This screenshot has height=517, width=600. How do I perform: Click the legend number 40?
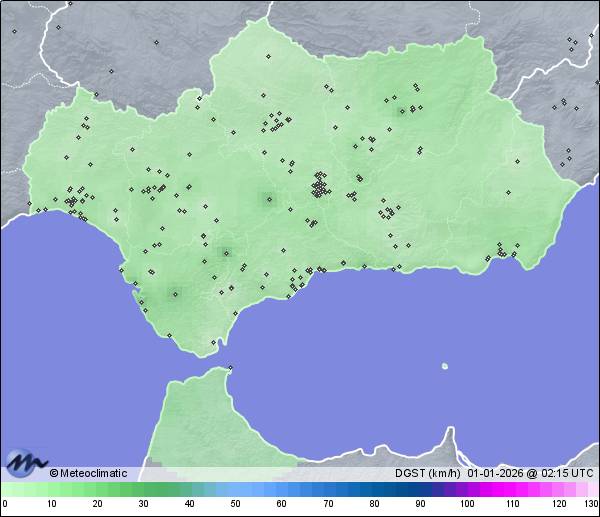point(189,504)
